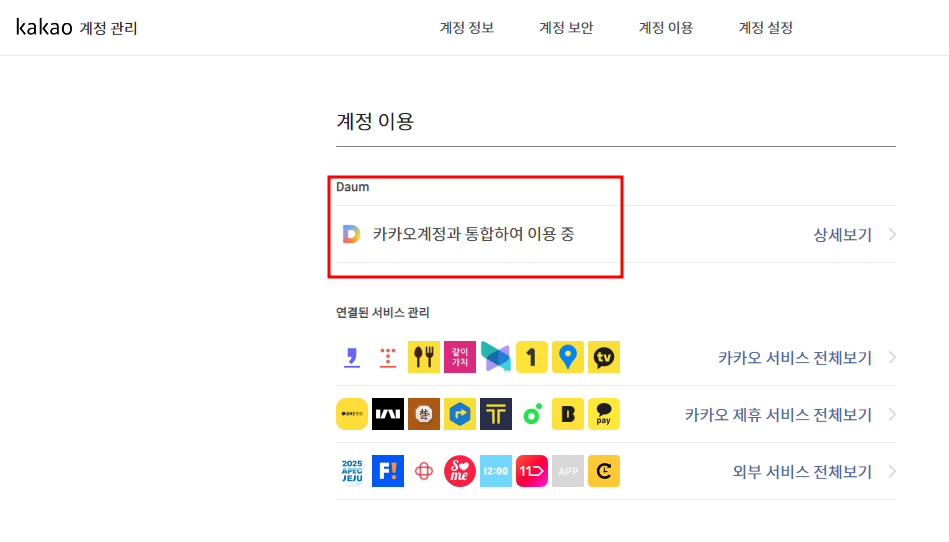Viewport: 949px width, 542px height.
Task: Open the light blue 12:00 icon
Action: [x=496, y=471]
